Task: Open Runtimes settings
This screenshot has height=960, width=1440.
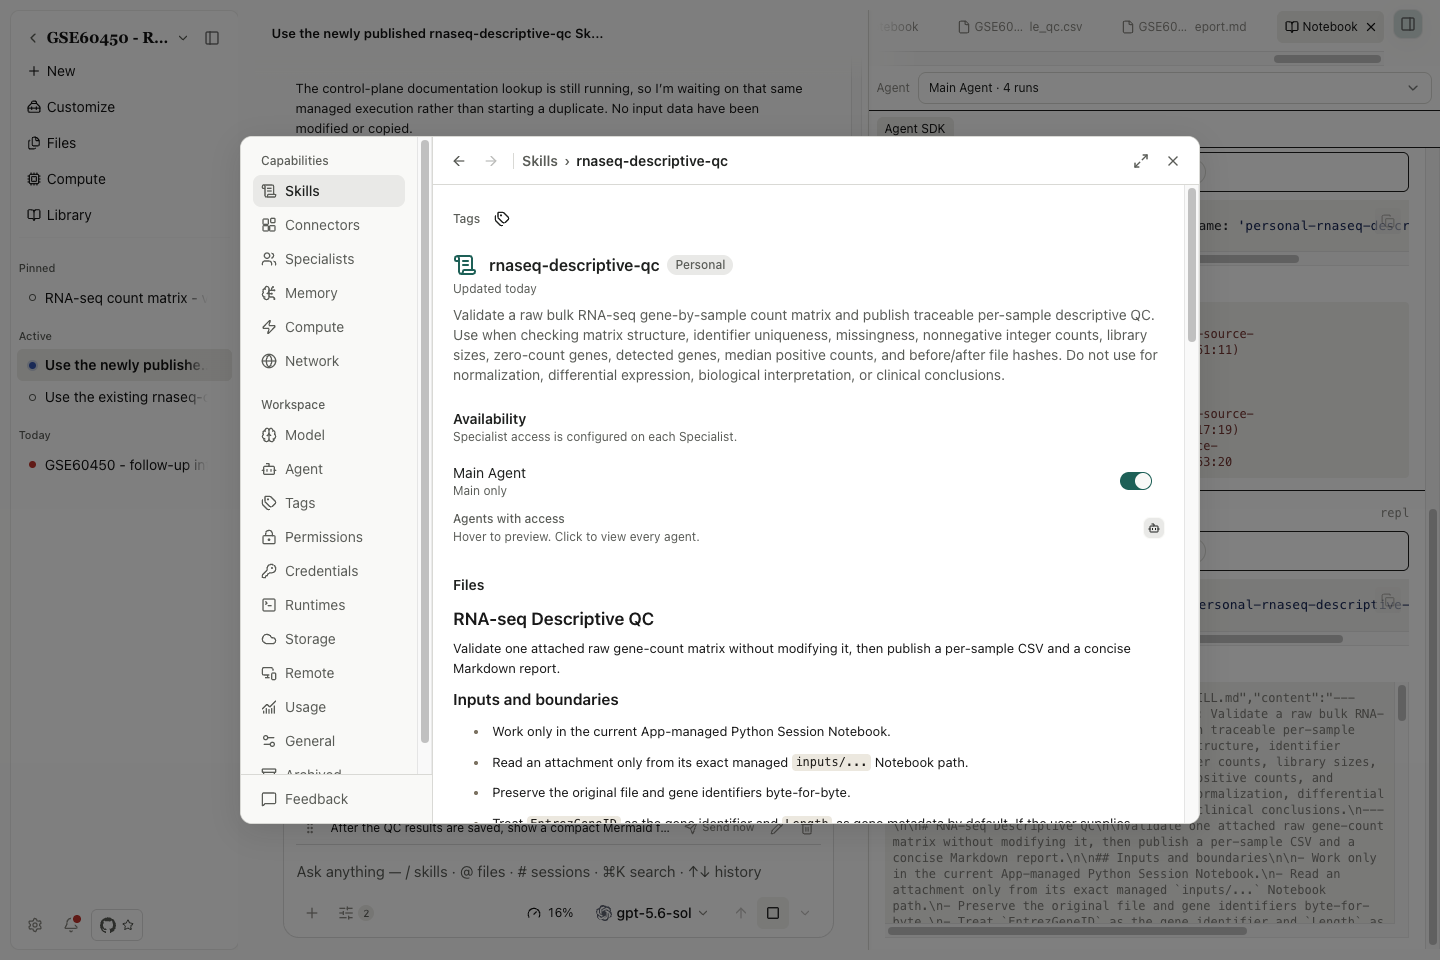Action: pos(329,605)
